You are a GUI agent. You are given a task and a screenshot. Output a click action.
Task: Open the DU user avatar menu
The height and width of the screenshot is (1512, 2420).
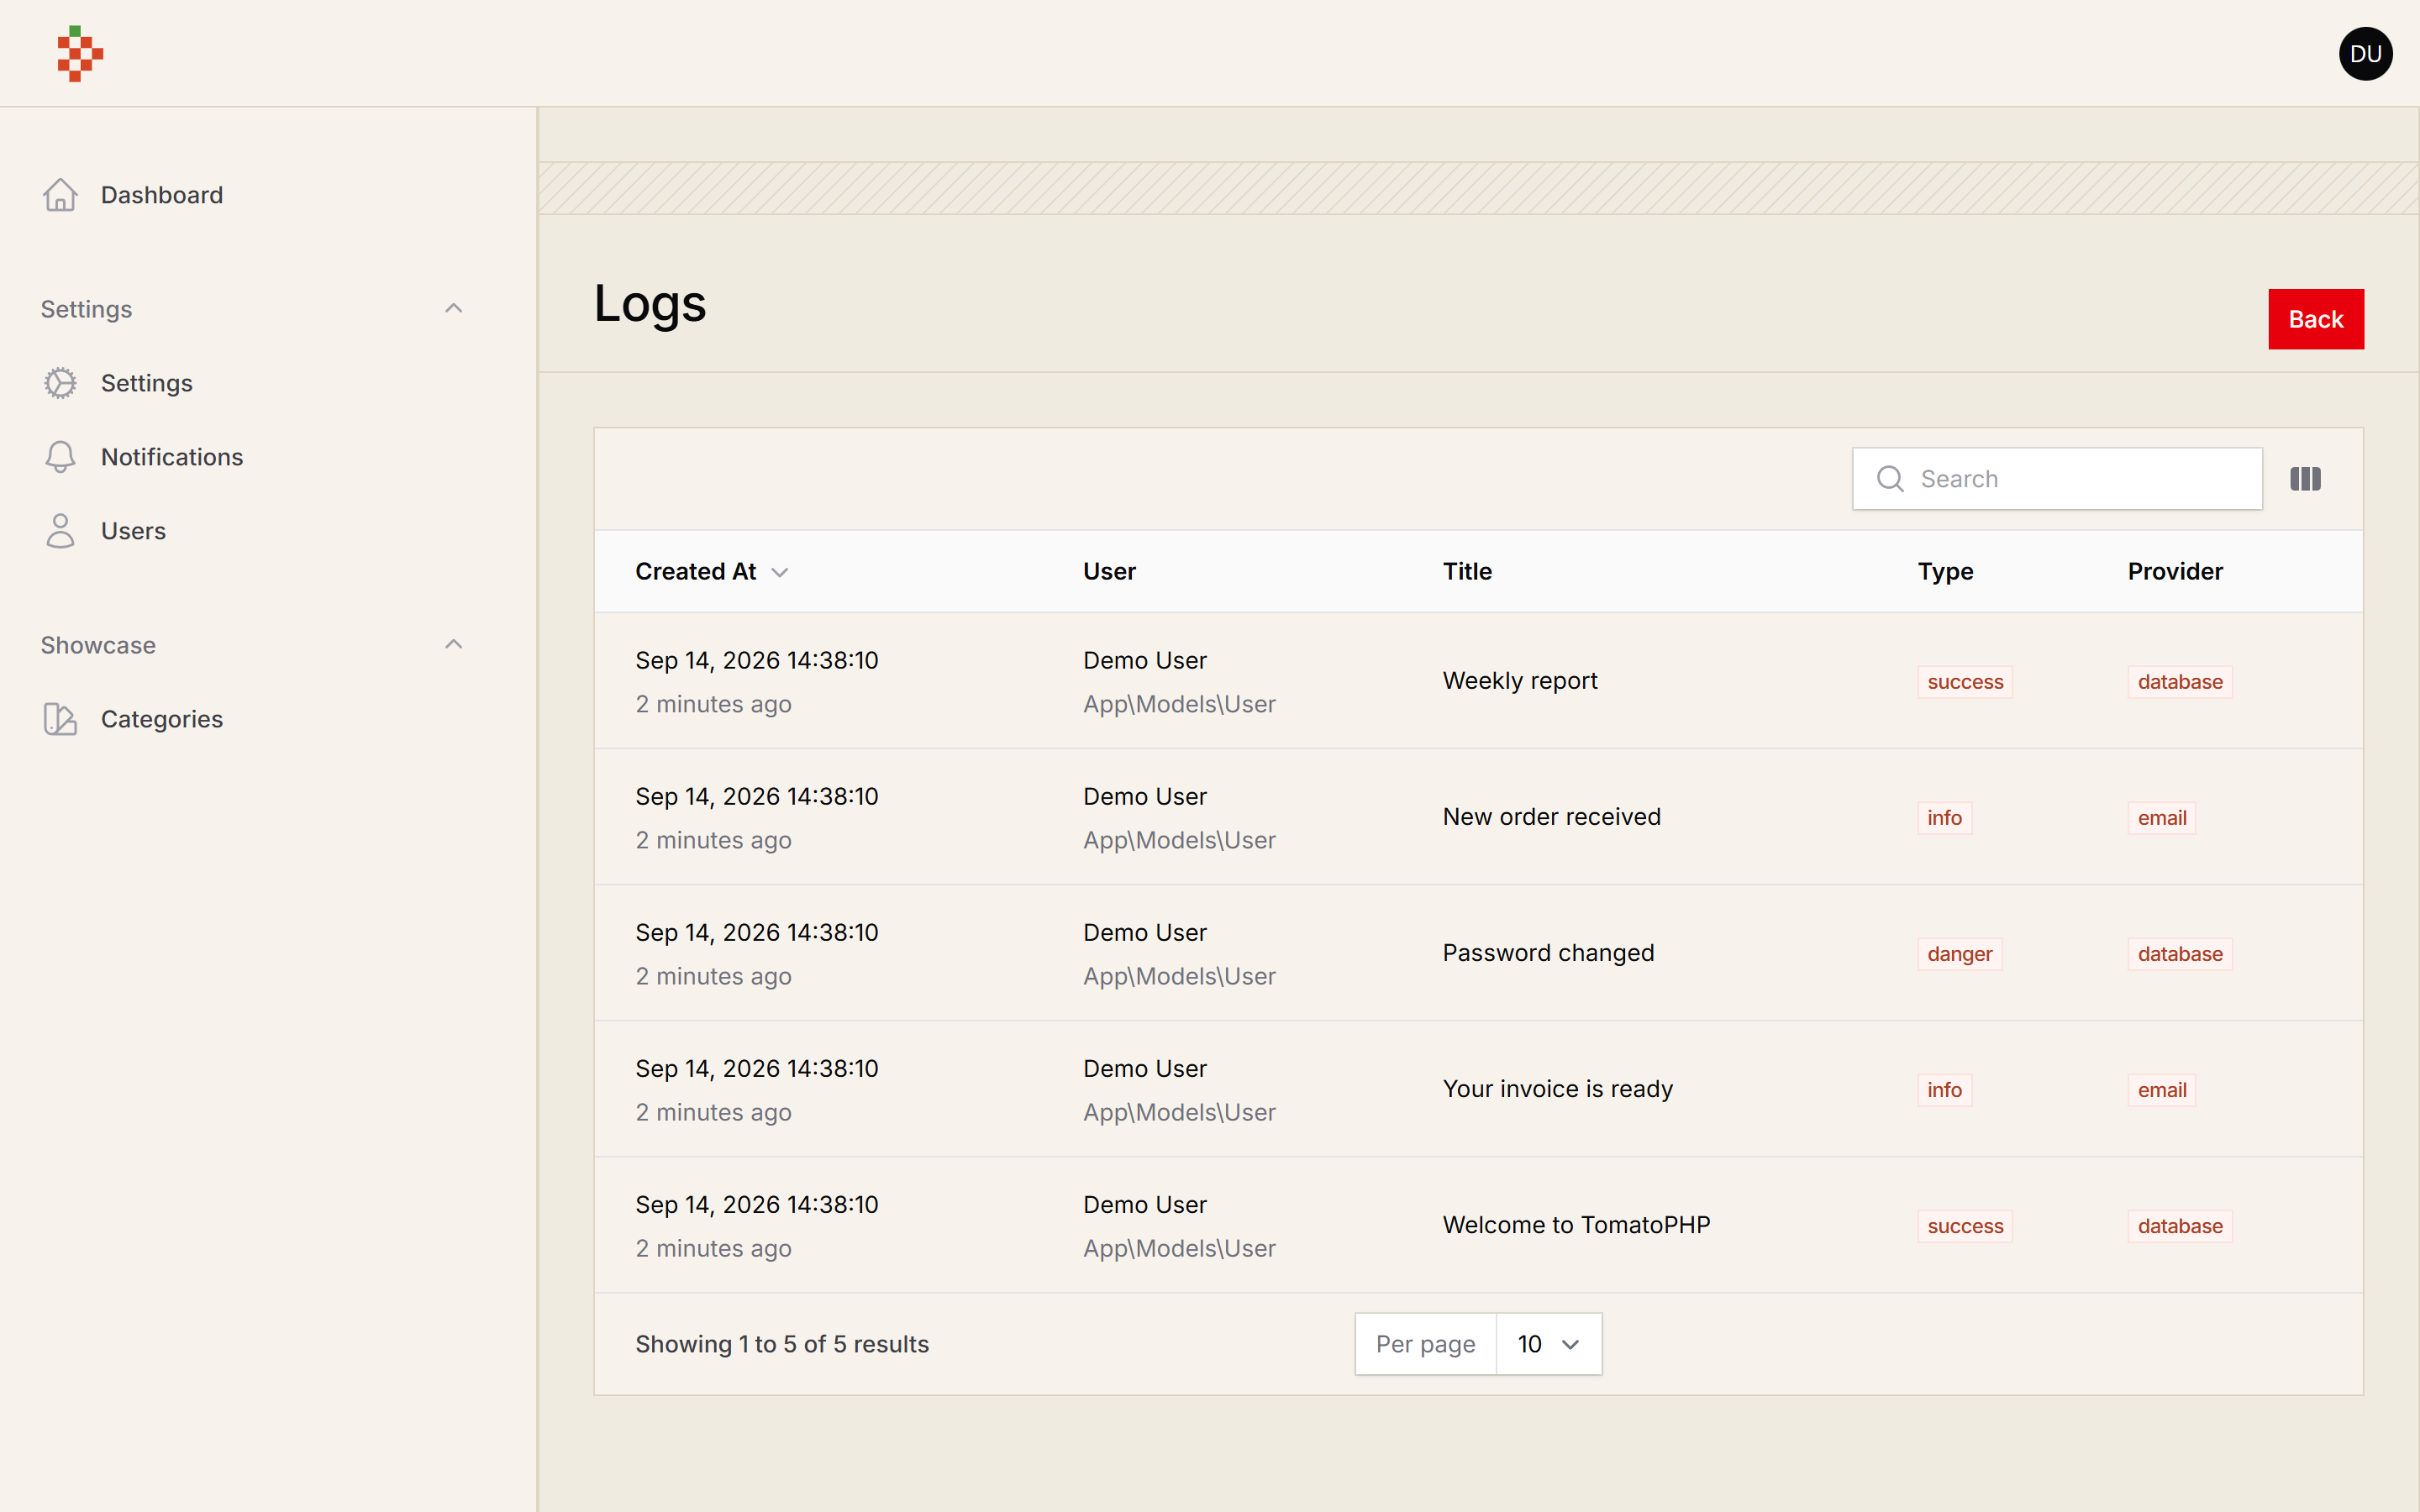point(2365,53)
